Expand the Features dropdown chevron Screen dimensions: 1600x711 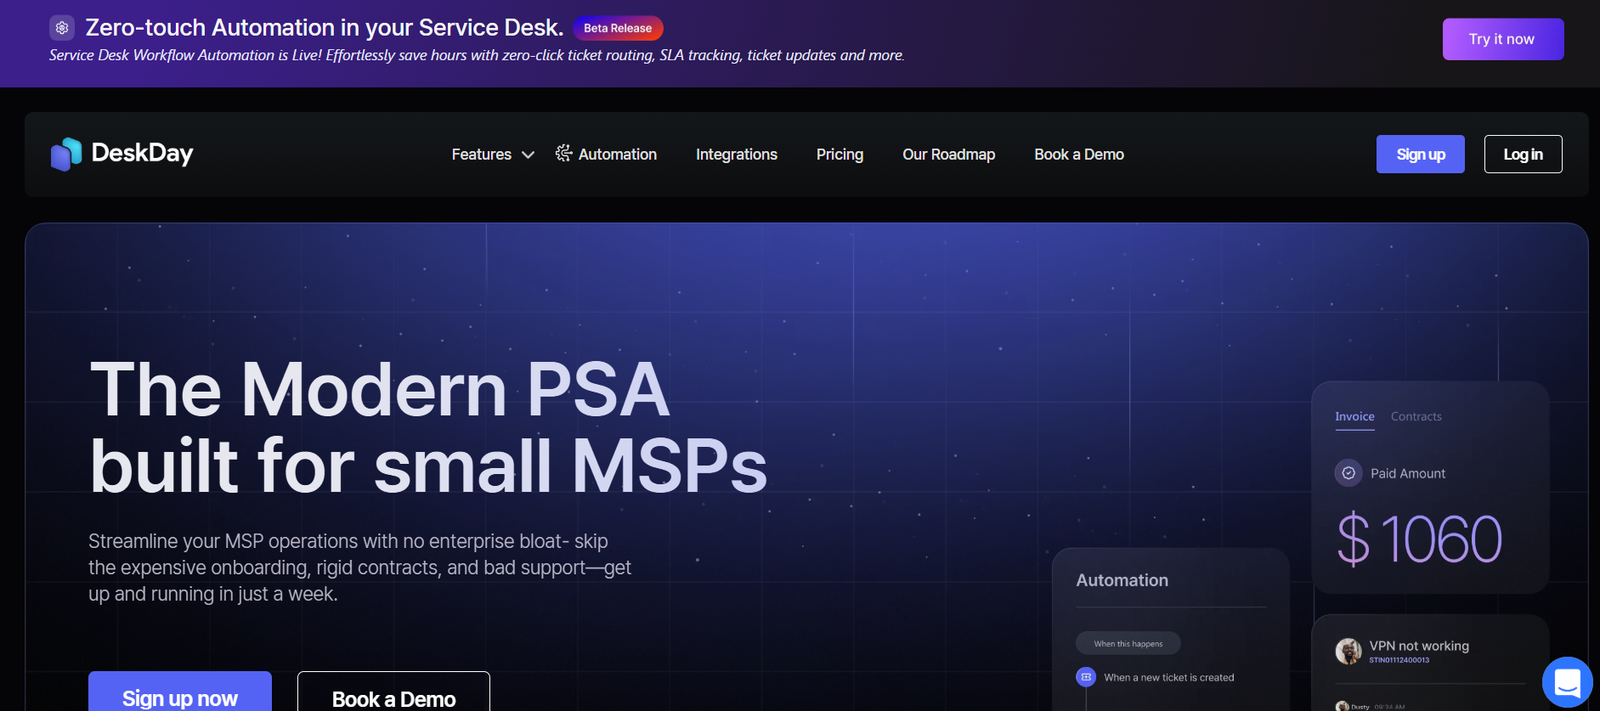pyautogui.click(x=528, y=155)
